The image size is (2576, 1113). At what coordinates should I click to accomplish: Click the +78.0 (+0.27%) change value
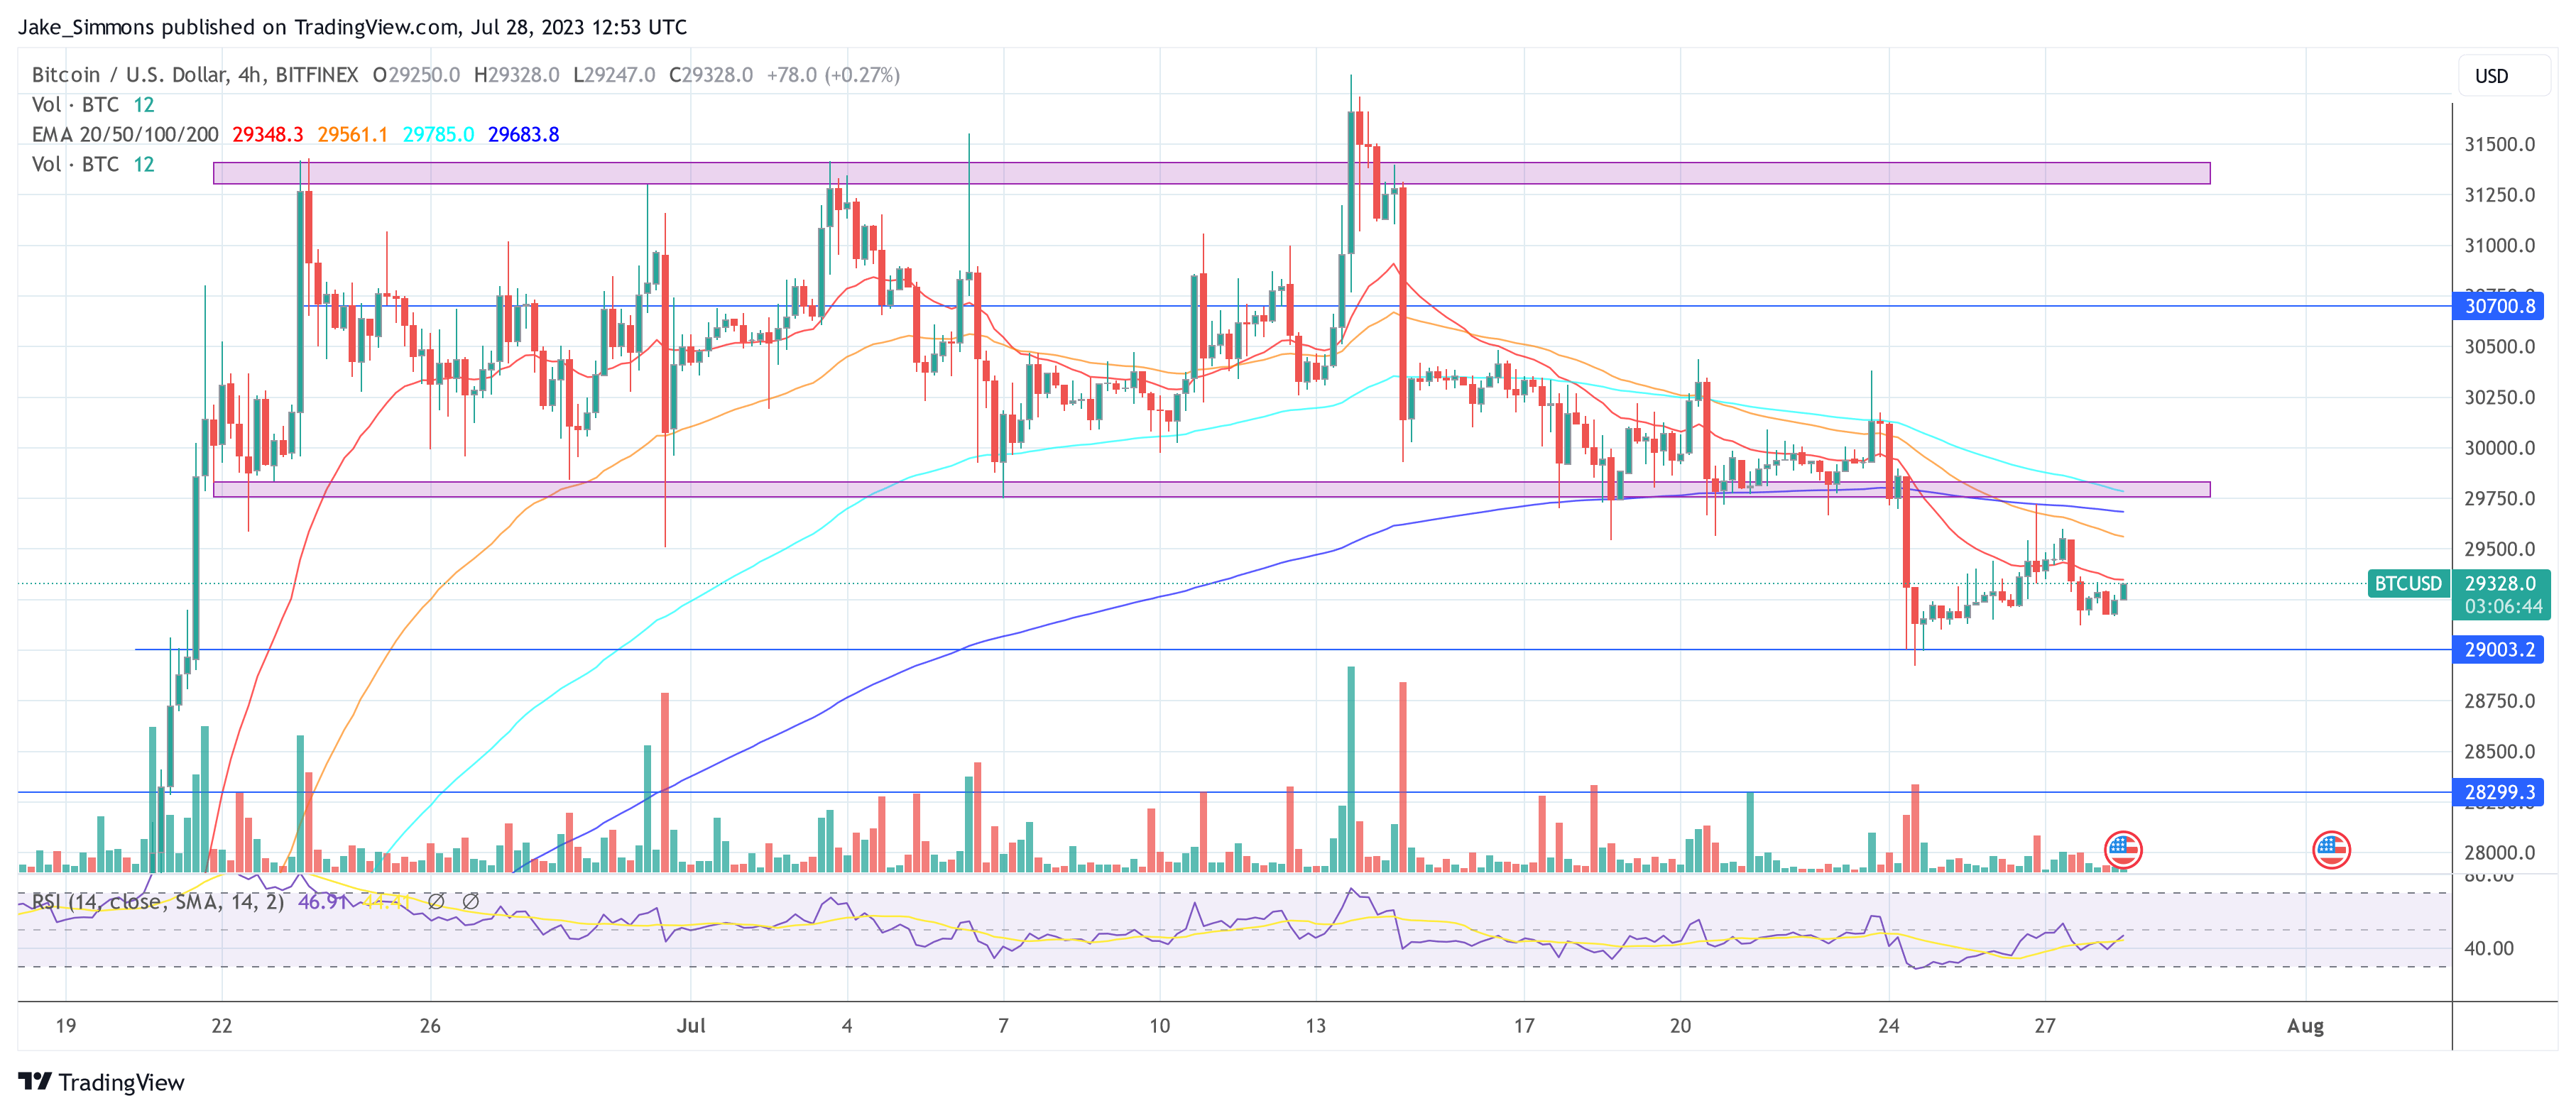(x=833, y=75)
